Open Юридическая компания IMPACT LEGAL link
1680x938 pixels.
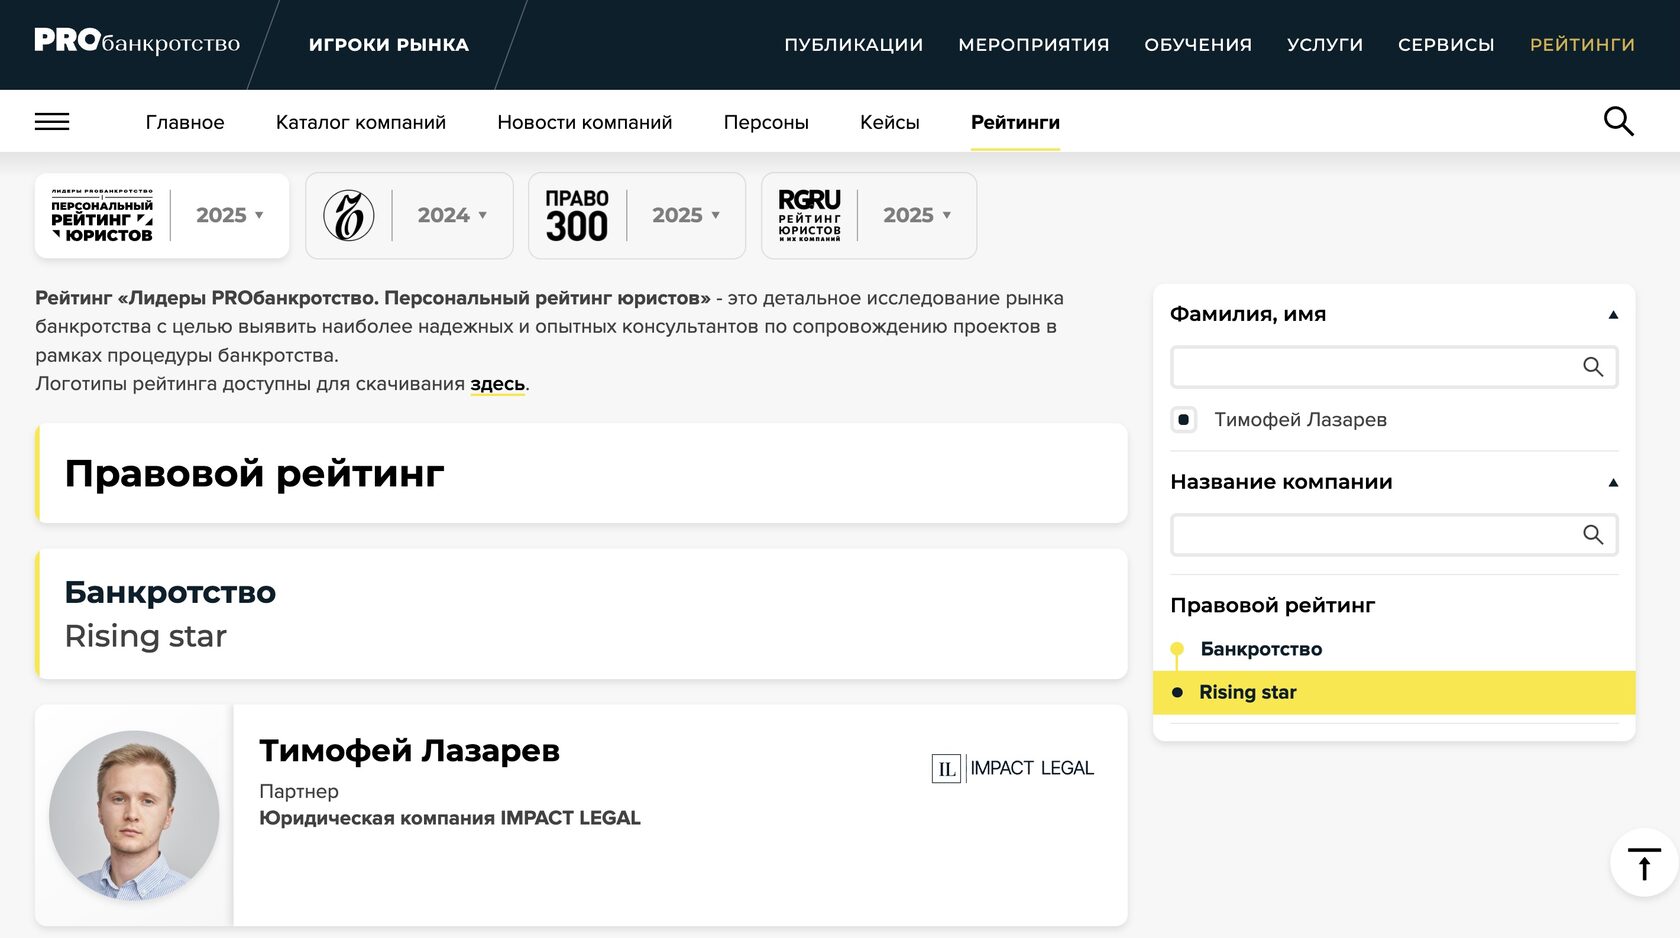450,818
